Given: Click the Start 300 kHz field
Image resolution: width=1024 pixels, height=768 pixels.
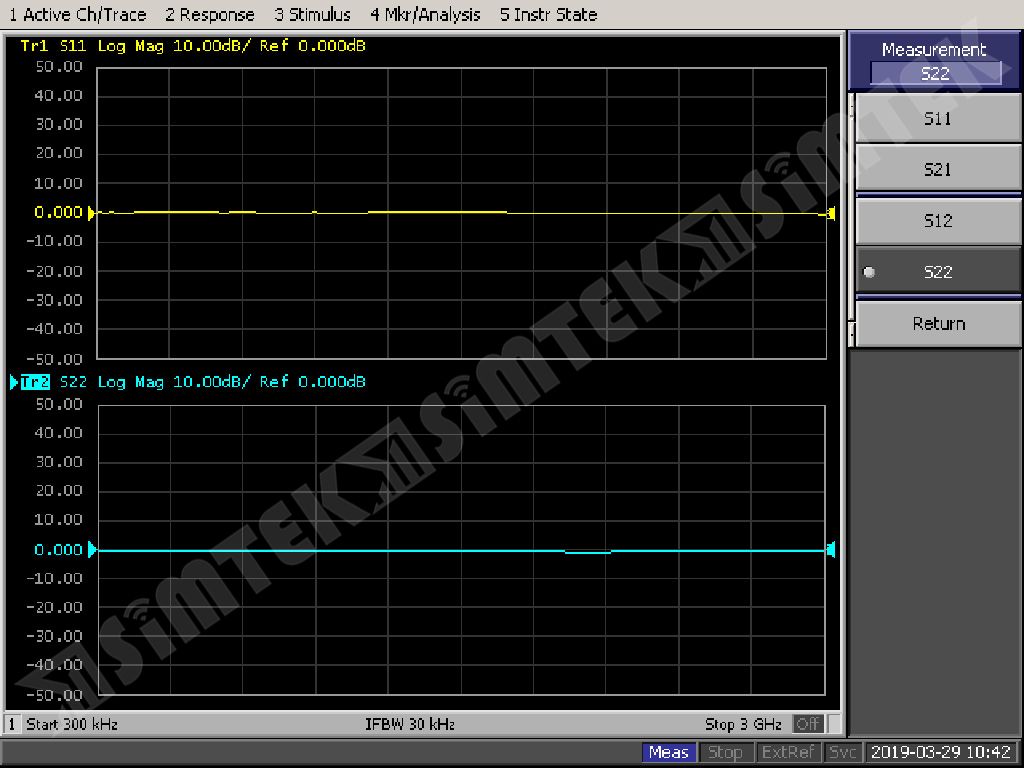Looking at the screenshot, I should pyautogui.click(x=72, y=724).
